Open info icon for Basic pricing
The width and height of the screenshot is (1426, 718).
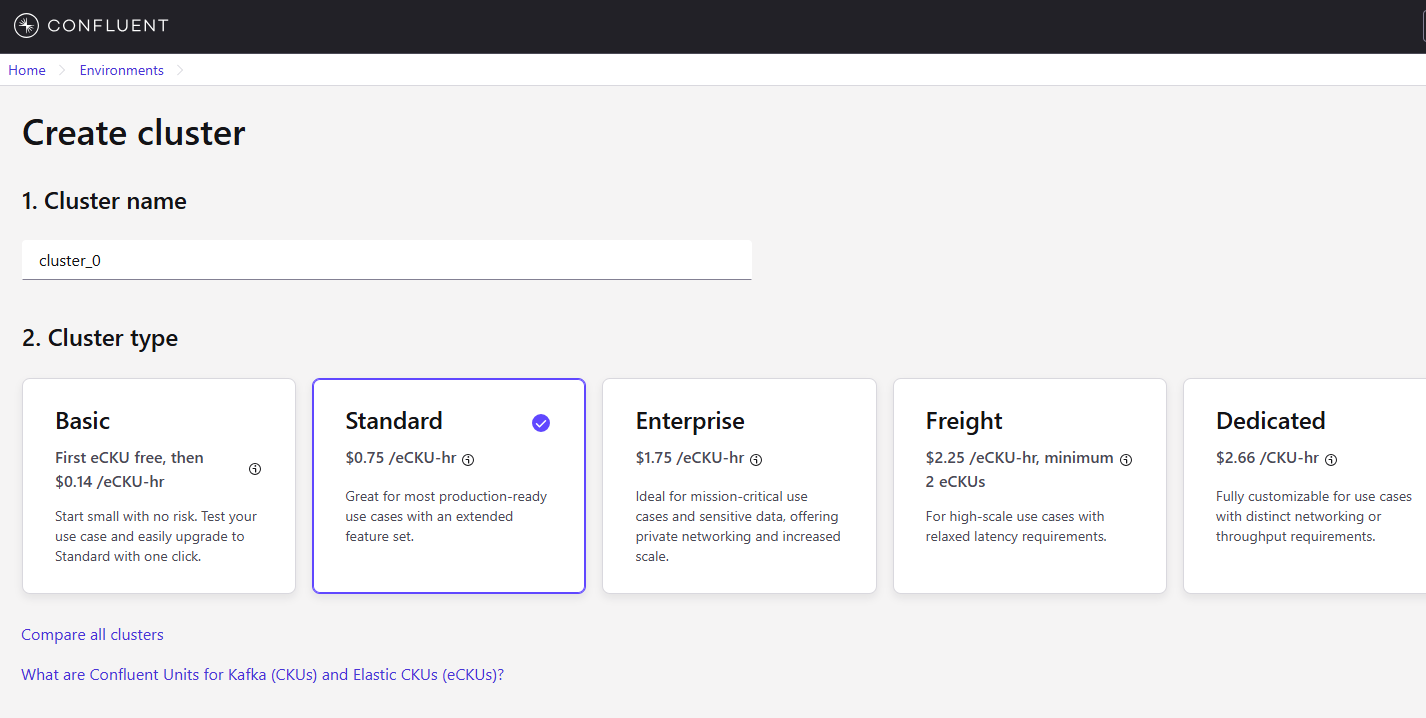(x=255, y=469)
